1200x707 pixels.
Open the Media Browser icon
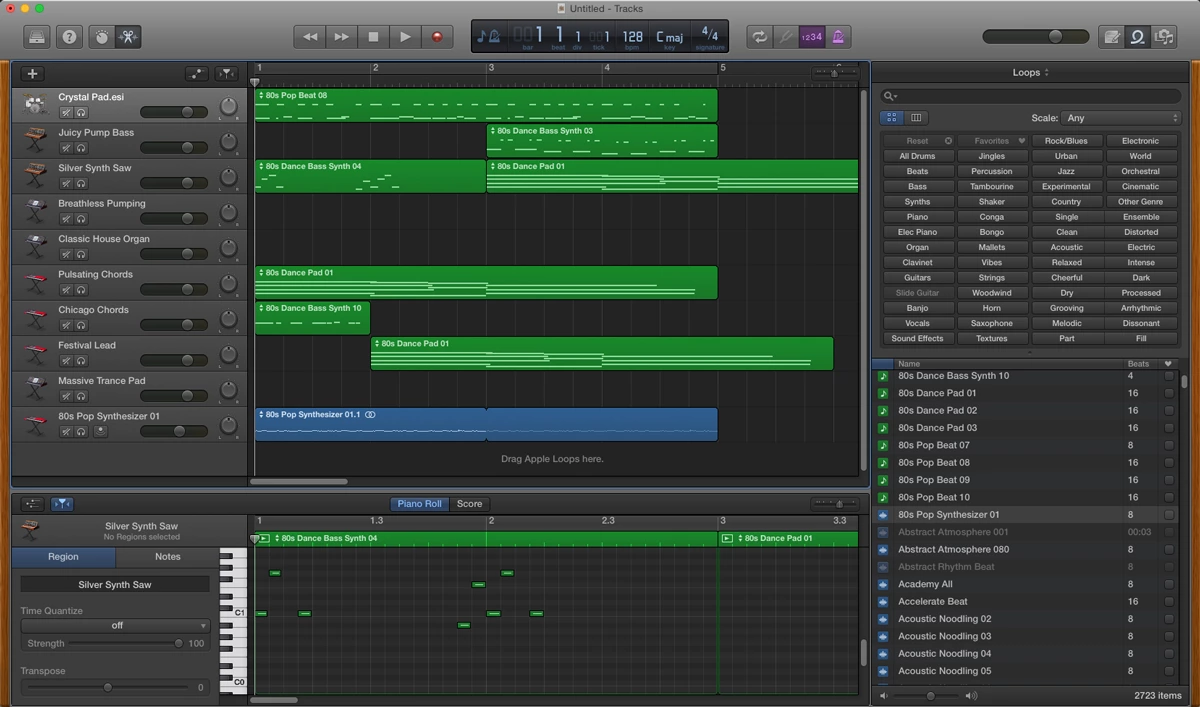[1163, 37]
